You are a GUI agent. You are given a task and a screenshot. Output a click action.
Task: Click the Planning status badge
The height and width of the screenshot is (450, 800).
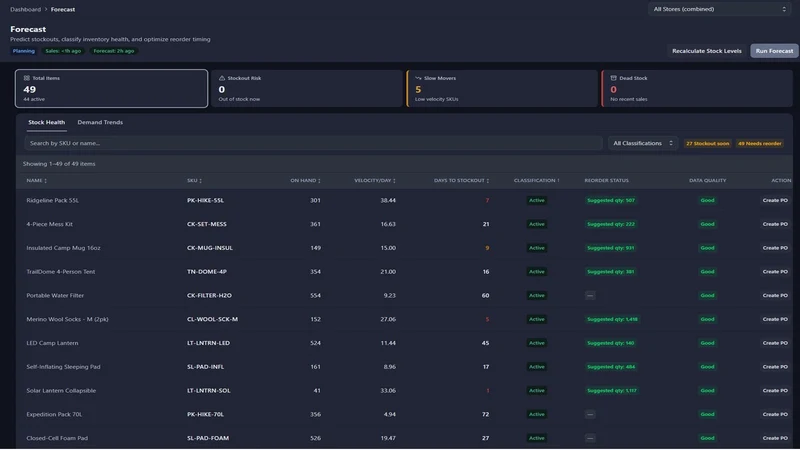[23, 51]
